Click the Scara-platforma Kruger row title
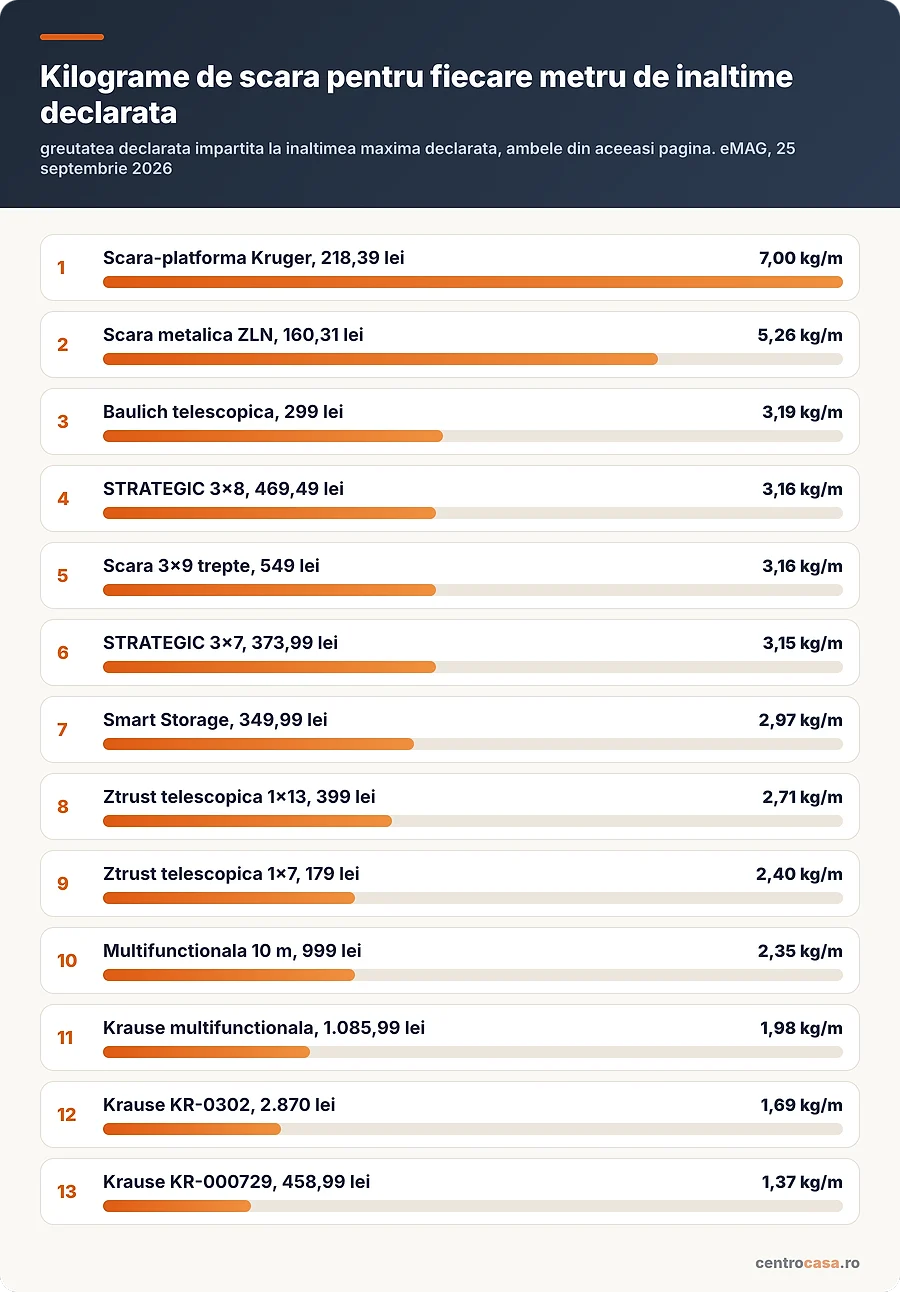The width and height of the screenshot is (900, 1292). click(253, 258)
